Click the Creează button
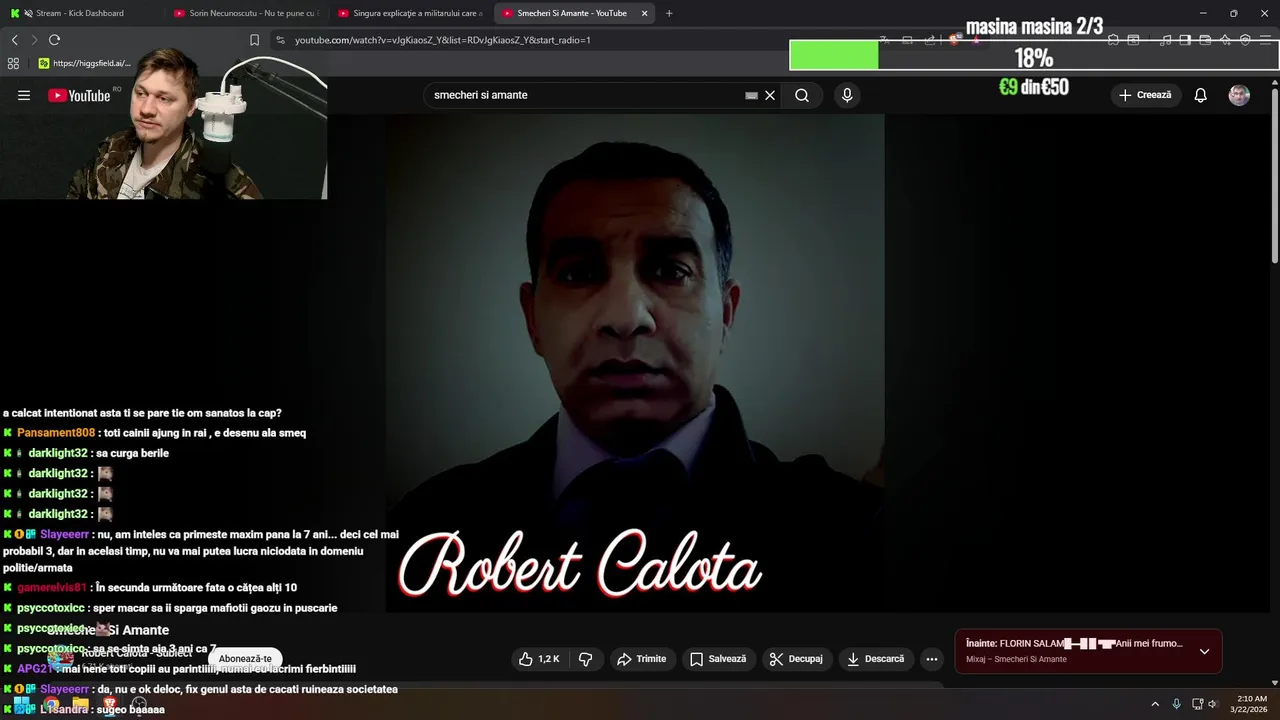The image size is (1280, 720). pos(1145,95)
